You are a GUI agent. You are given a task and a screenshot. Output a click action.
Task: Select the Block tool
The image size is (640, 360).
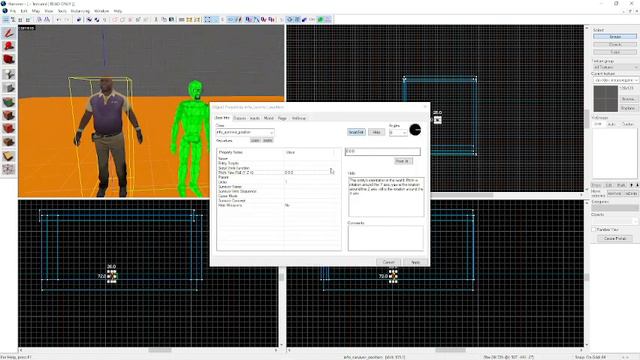9,88
